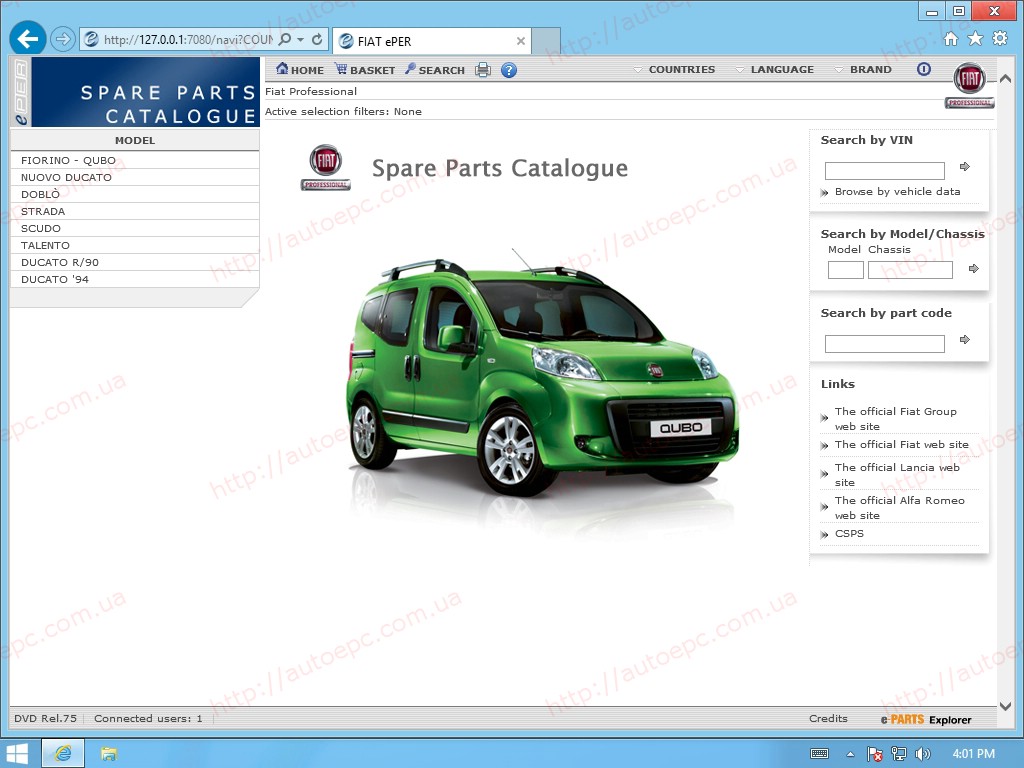Go back with the browser back arrow

coord(27,39)
